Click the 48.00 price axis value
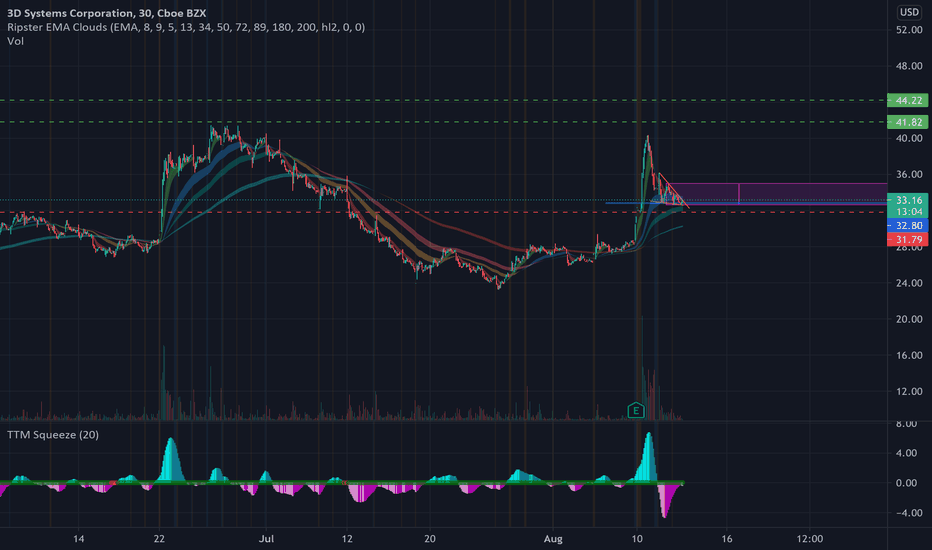Viewport: 932px width, 550px height. 909,66
